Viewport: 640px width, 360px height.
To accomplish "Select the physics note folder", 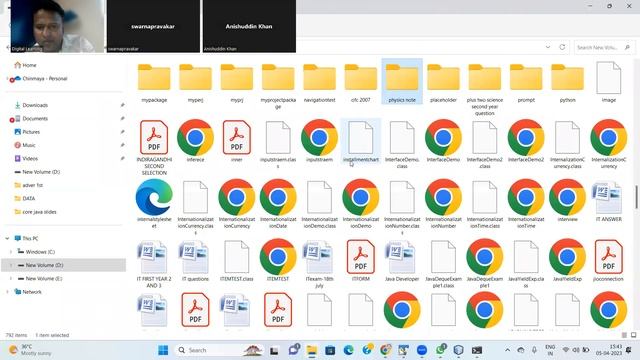I will (402, 82).
